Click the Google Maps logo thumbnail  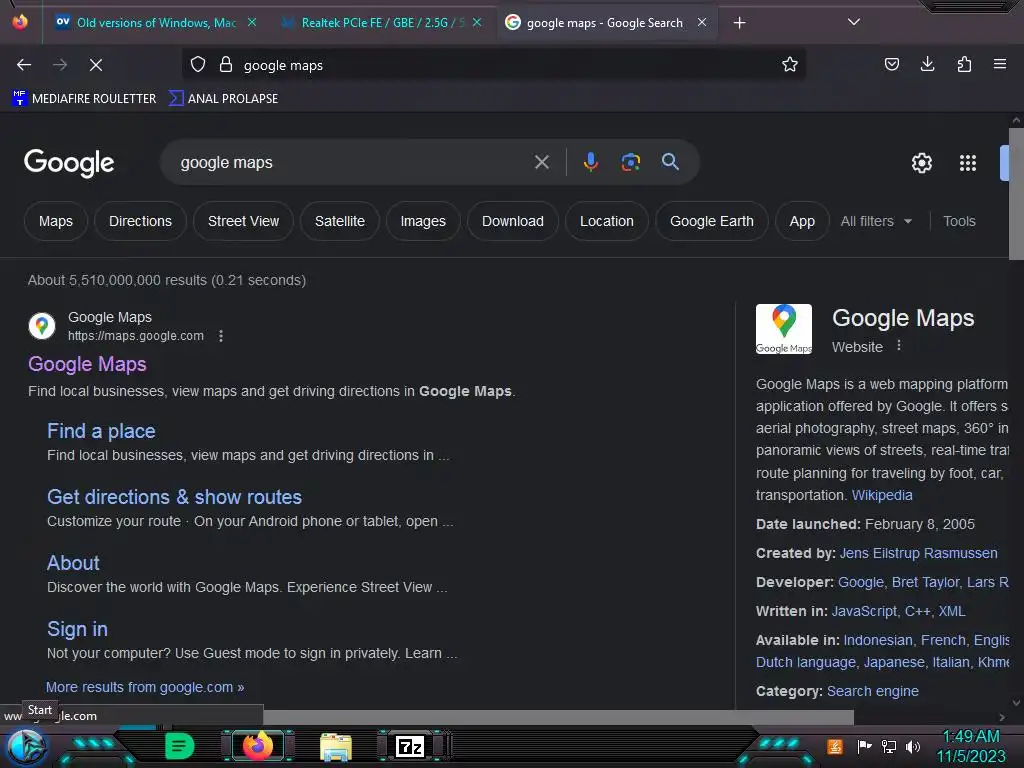point(784,329)
